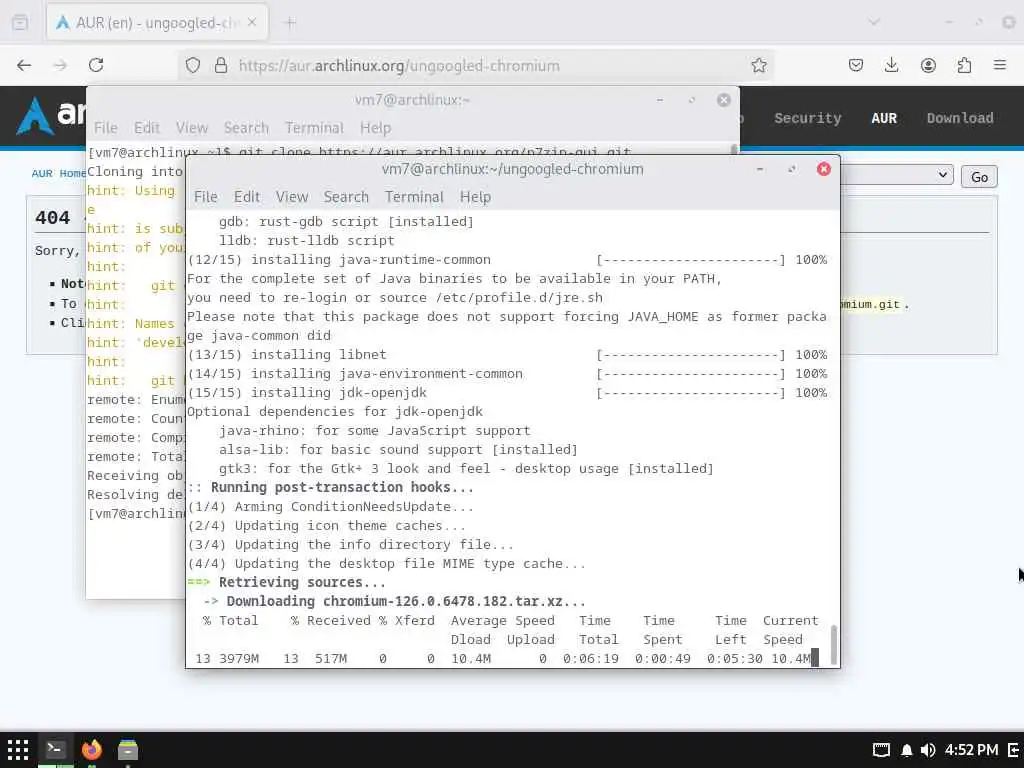1024x768 pixels.
Task: Open the applications grid launcher
Action: (x=18, y=750)
